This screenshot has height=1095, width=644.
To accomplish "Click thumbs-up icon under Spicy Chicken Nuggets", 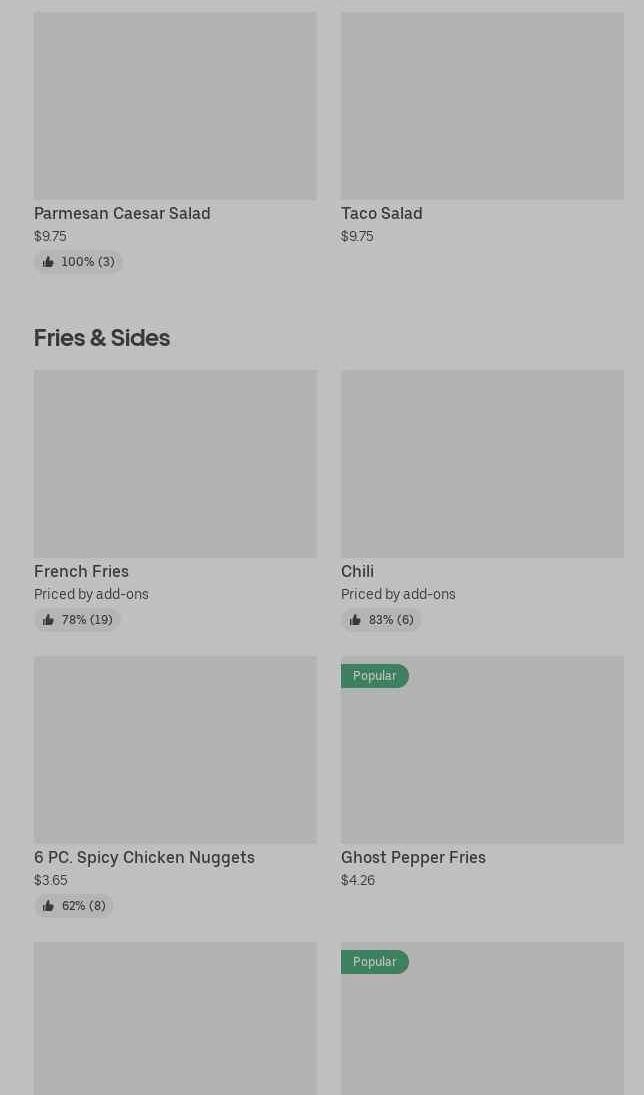I will click(x=47, y=906).
